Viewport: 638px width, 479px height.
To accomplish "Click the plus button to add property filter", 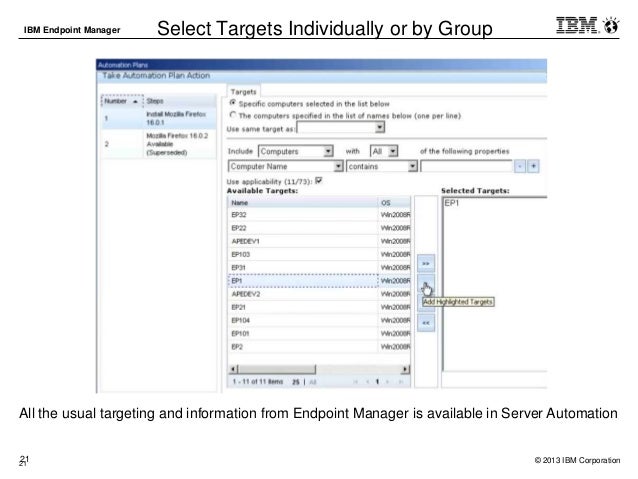I will [x=533, y=166].
